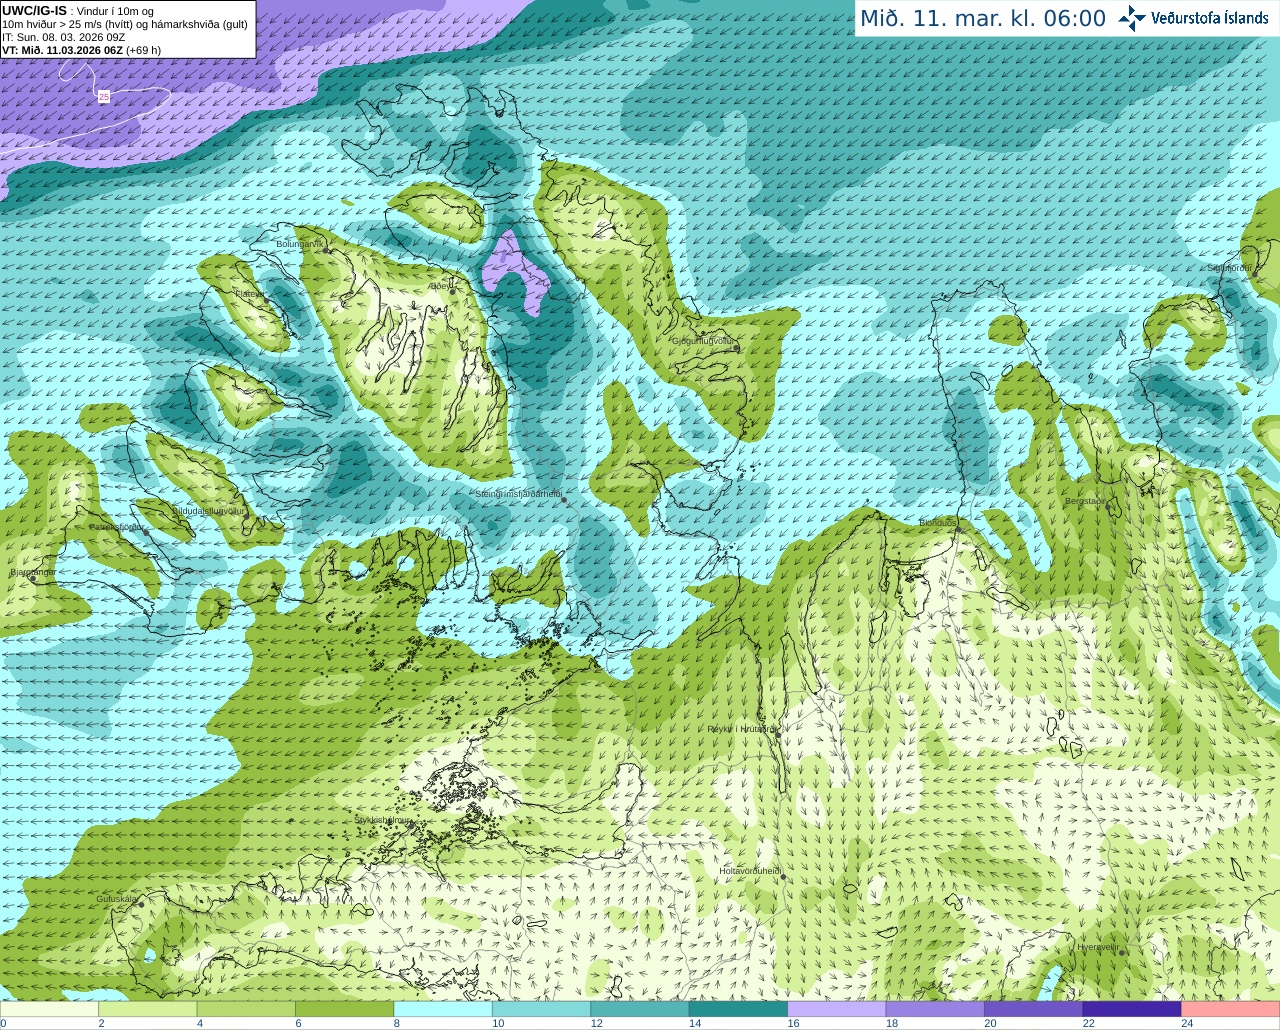
Task: Select the 12–14 m/s teal legend swatch
Action: [x=640, y=1008]
